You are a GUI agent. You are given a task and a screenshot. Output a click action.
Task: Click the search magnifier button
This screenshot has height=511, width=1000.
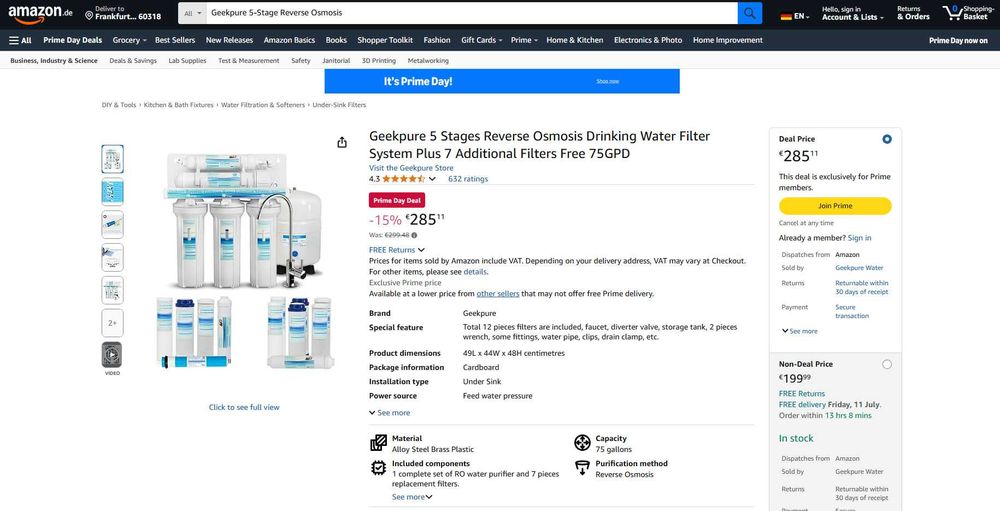point(750,13)
